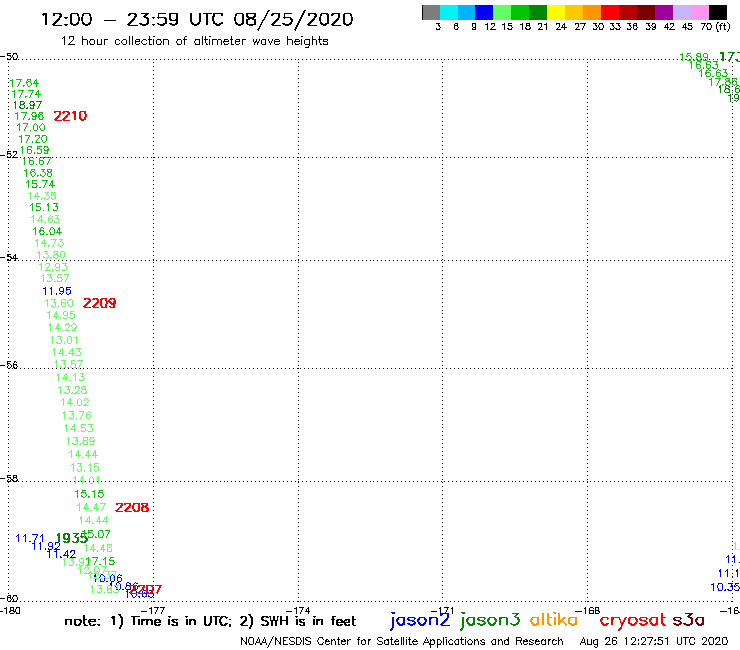This screenshot has width=740, height=650.
Task: Select the 70 (ft) scale label
Action: (x=715, y=27)
